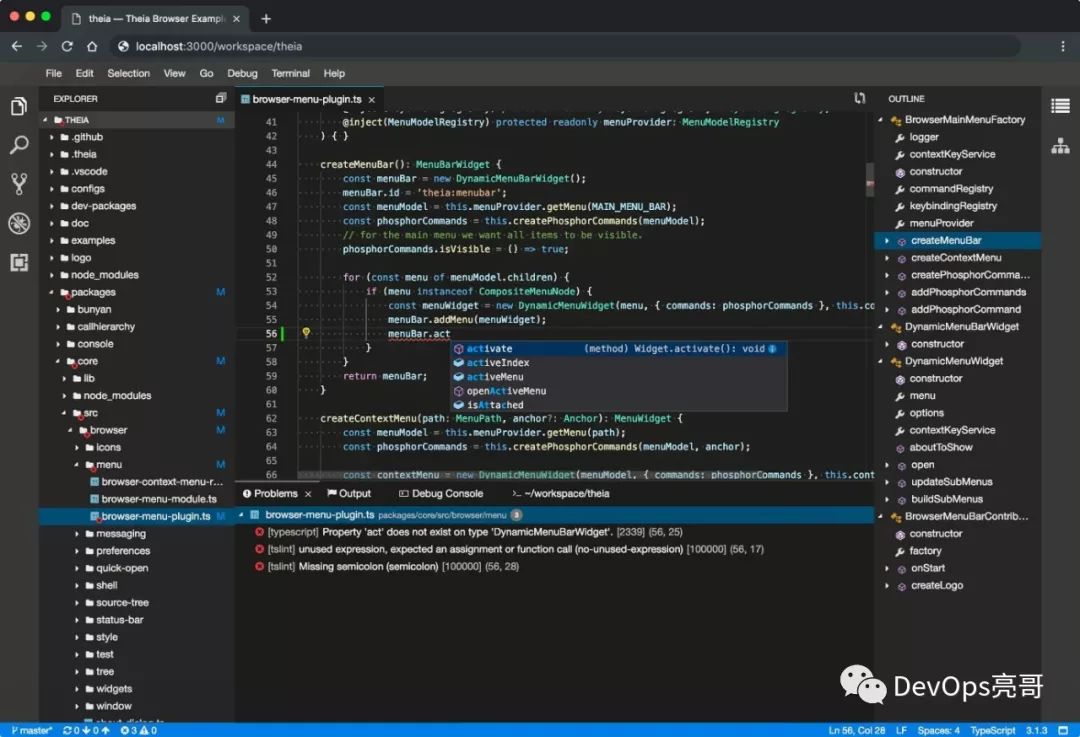
Task: Click the master branch status bar item
Action: click(x=32, y=730)
